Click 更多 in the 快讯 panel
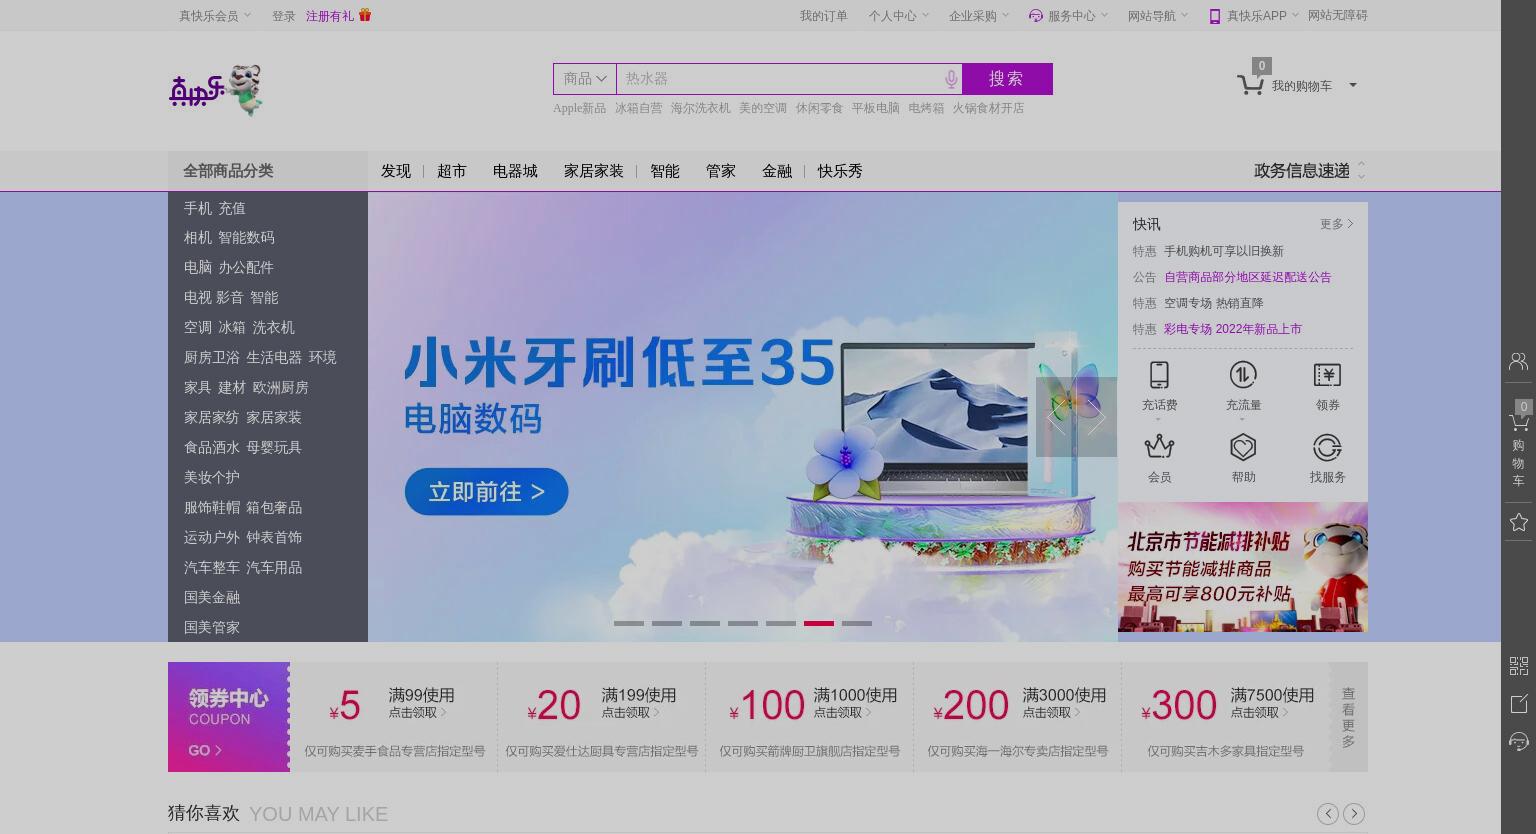 pos(1336,224)
